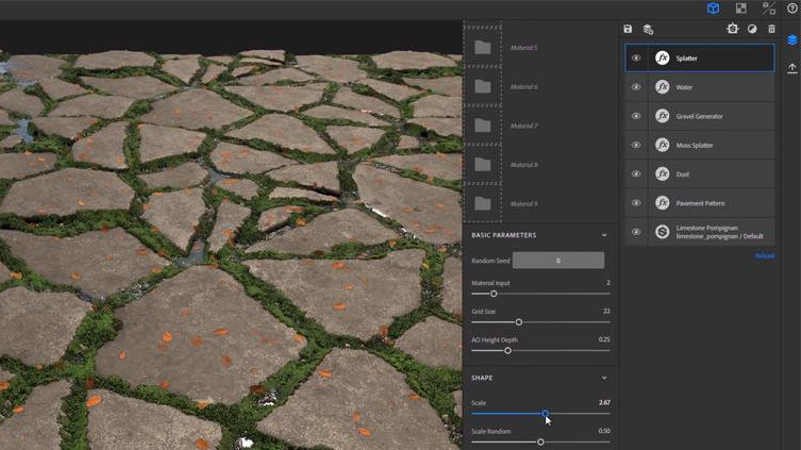Click the bake gear icon above the layers
Image resolution: width=801 pixels, height=450 pixels.
[x=733, y=29]
